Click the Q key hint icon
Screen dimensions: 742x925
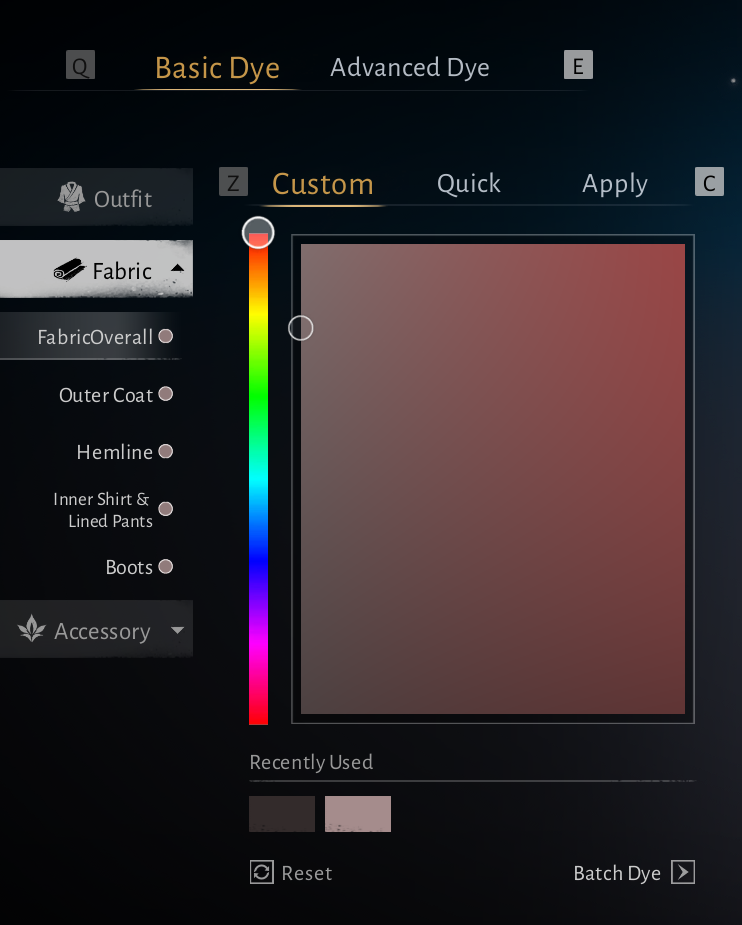(x=80, y=65)
